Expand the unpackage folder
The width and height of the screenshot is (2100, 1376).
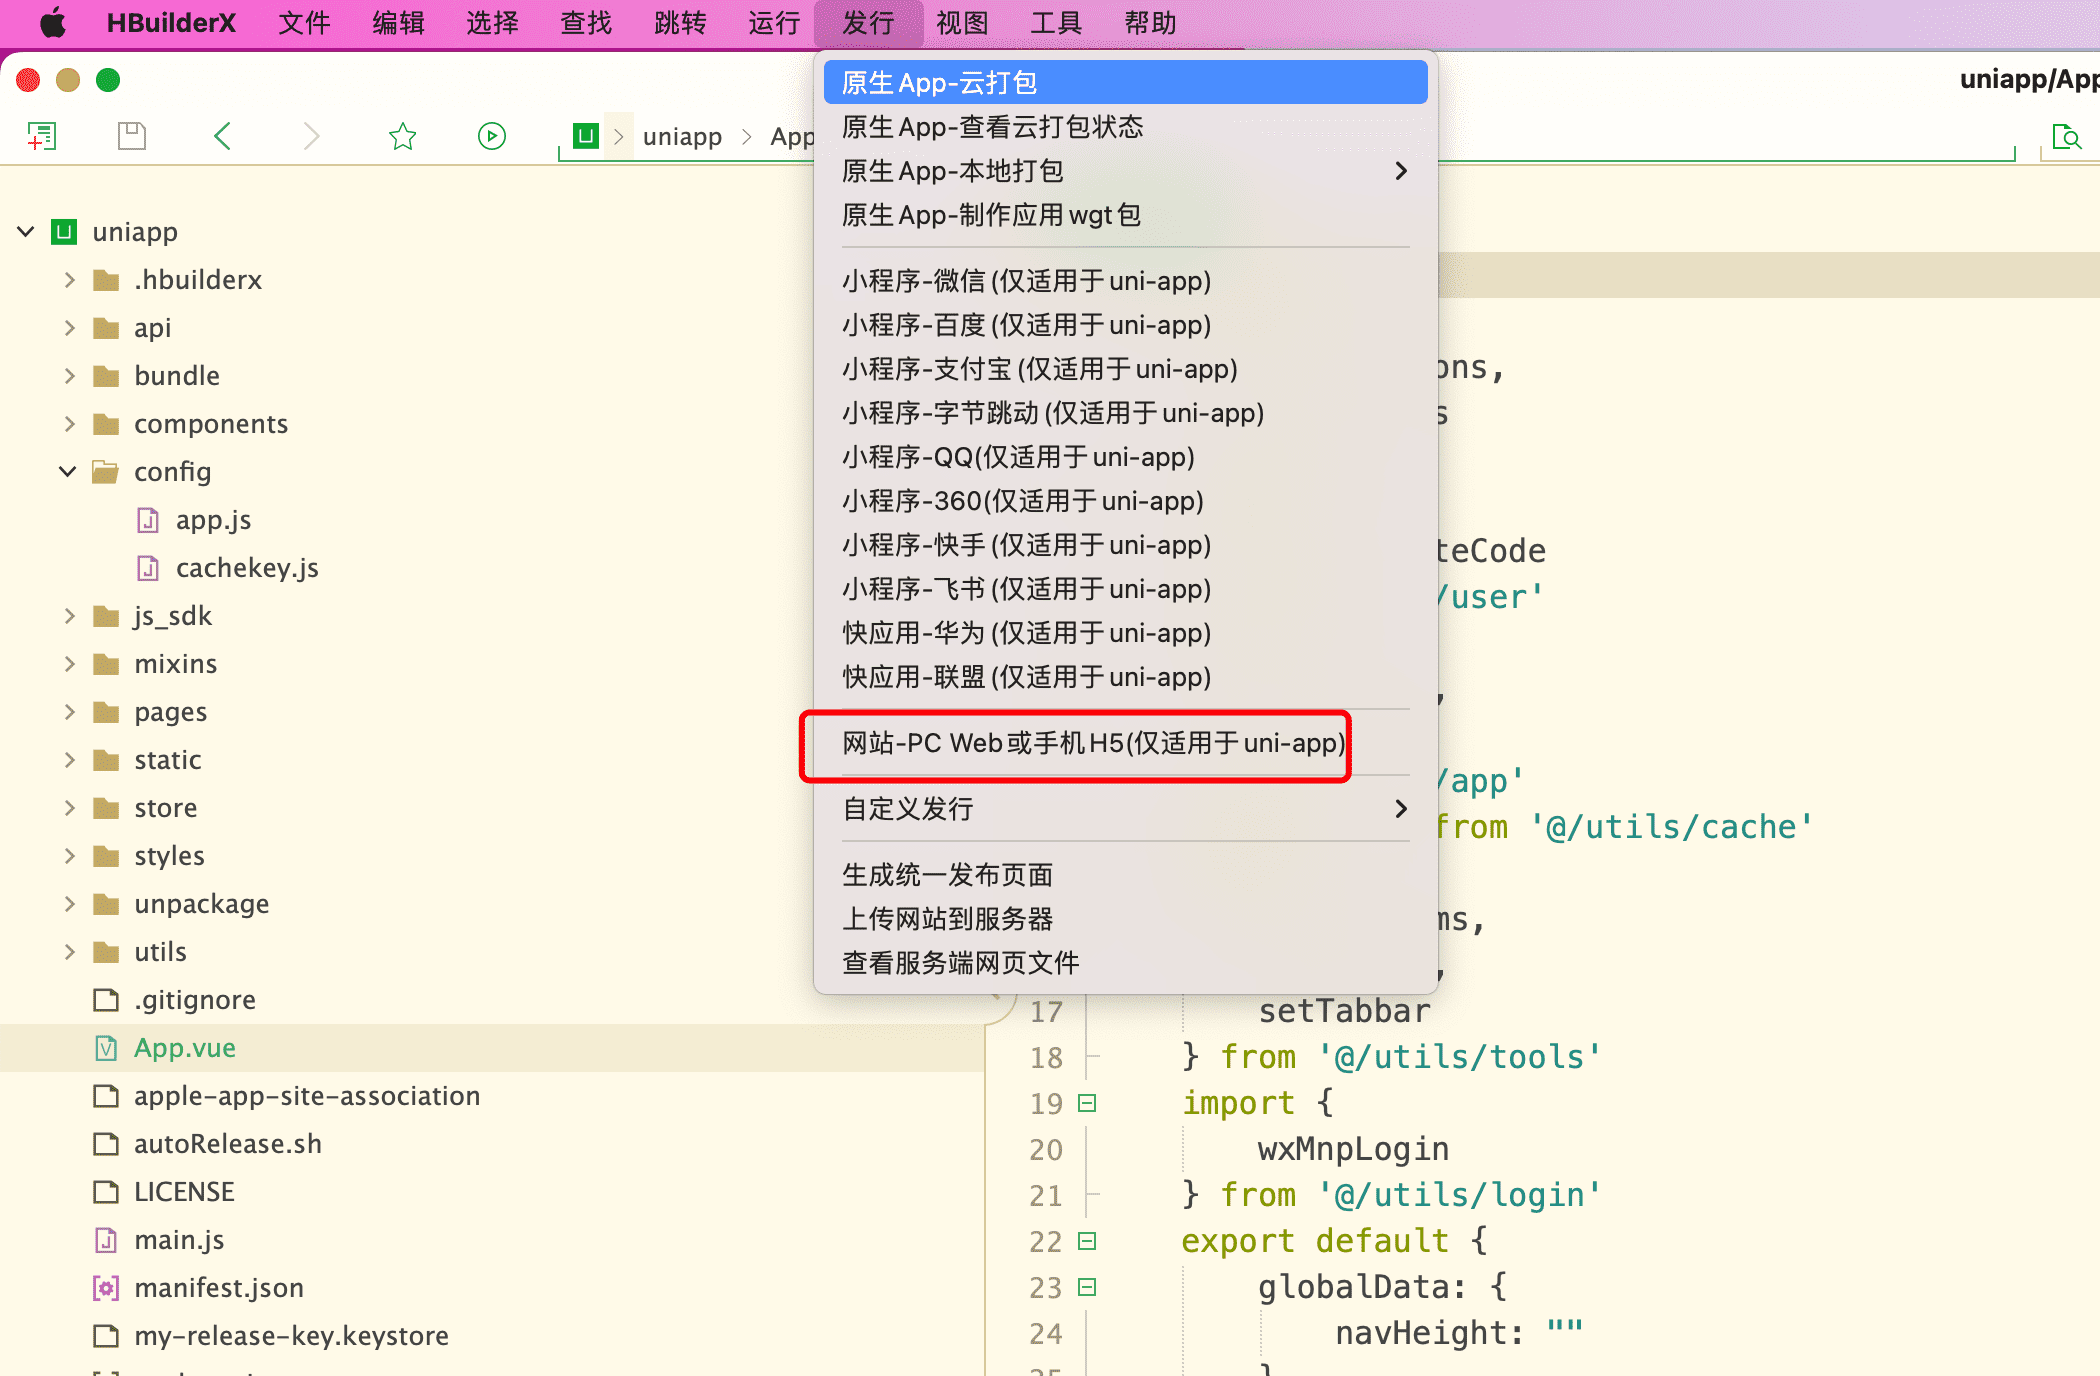[69, 904]
